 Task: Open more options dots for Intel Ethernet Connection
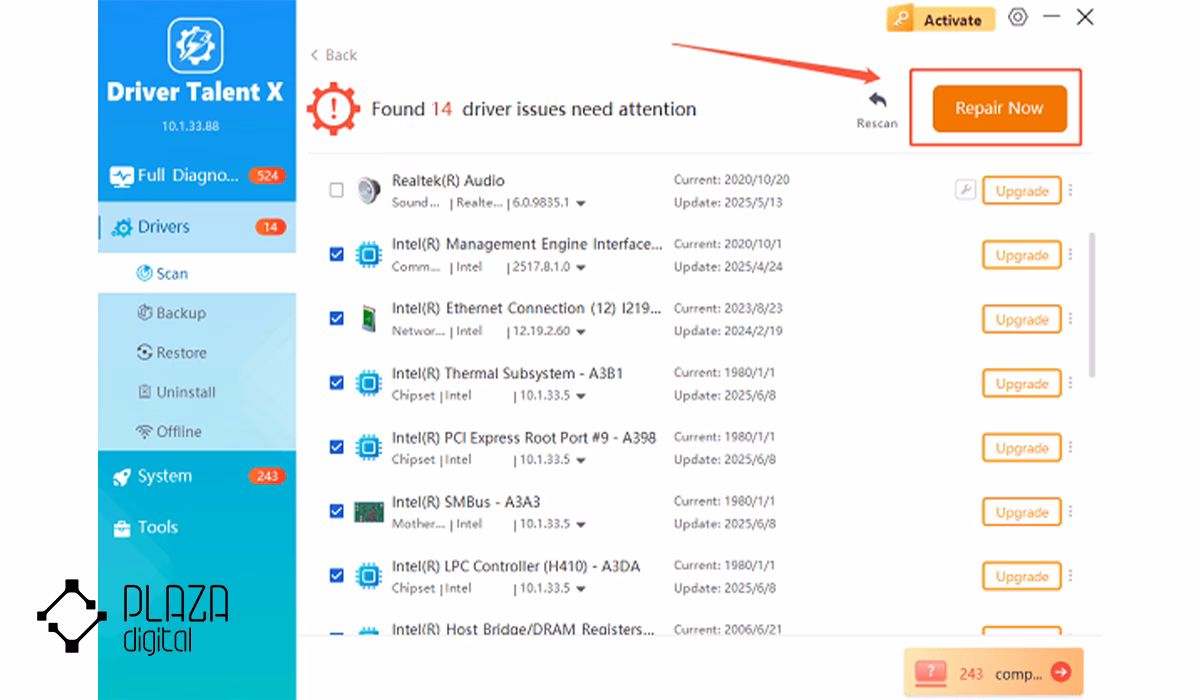click(1070, 319)
